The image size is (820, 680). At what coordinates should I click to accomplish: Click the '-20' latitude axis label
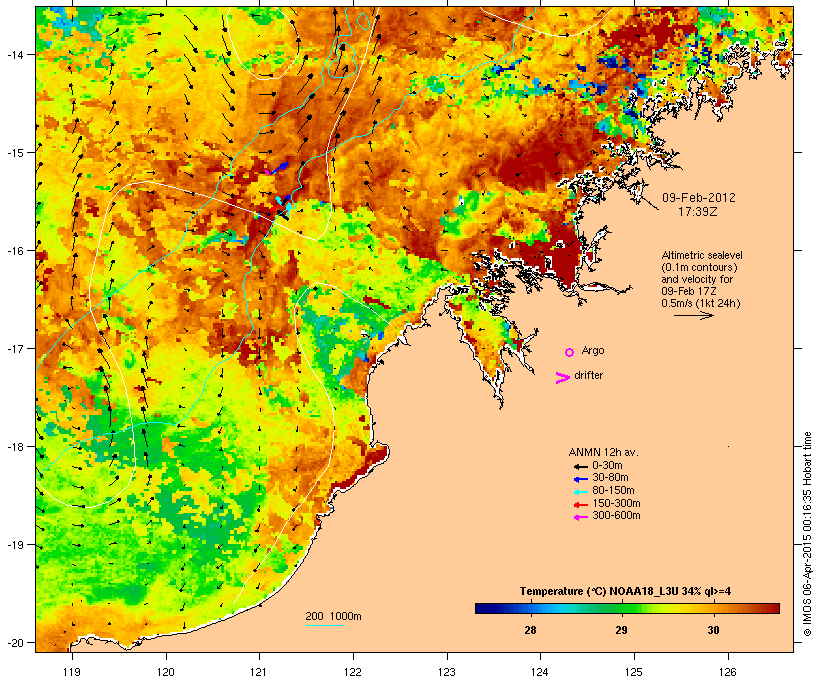[x=15, y=643]
